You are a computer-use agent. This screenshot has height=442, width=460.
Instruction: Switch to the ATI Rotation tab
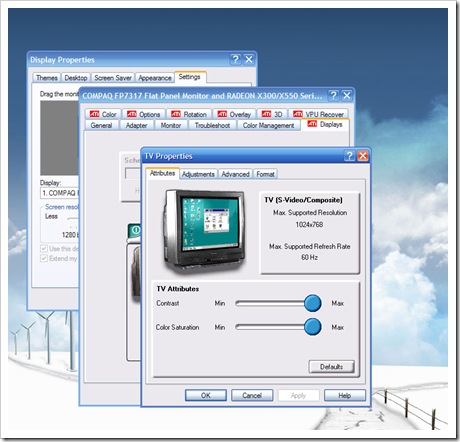coord(189,114)
